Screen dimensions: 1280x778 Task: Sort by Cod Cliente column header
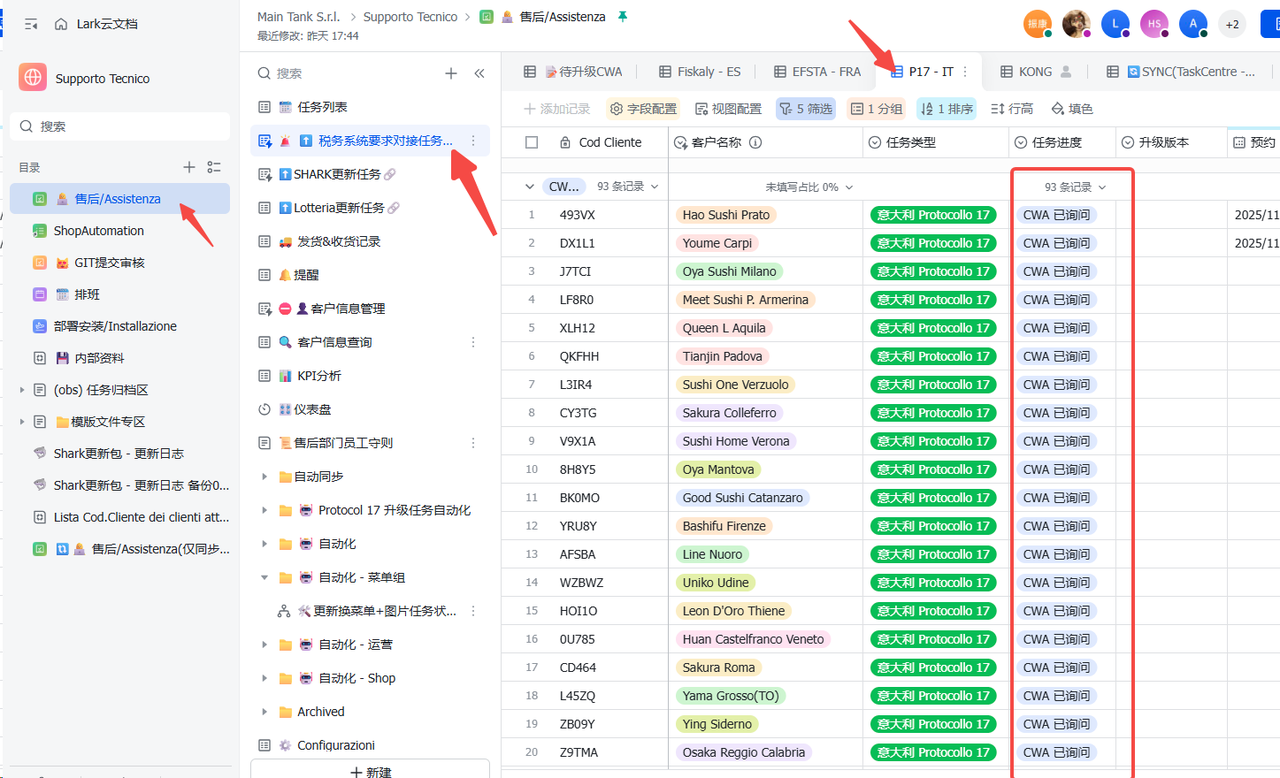[610, 142]
